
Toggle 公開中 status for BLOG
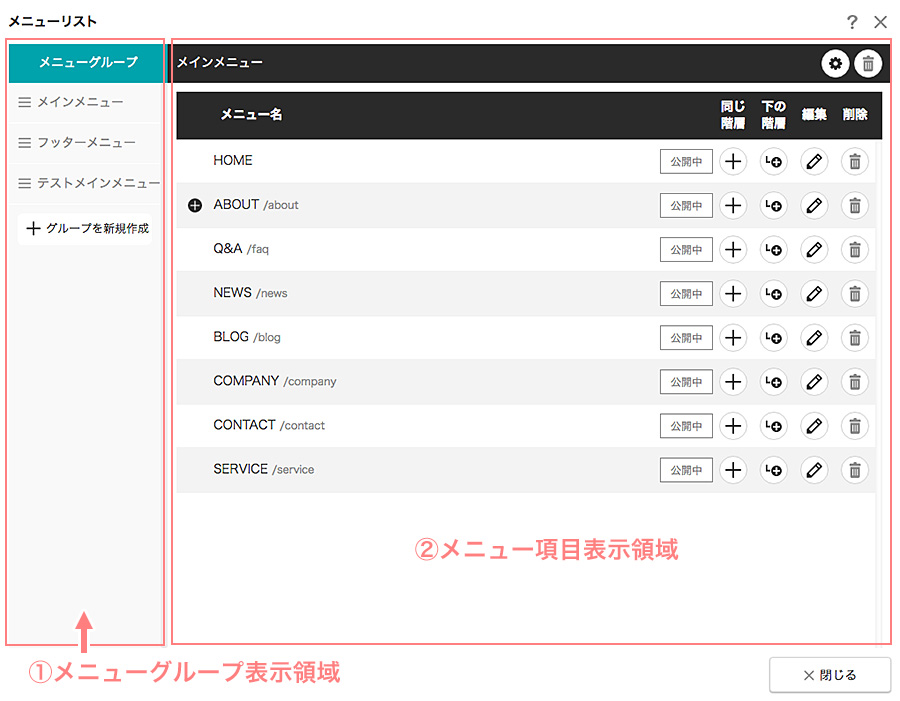click(686, 338)
